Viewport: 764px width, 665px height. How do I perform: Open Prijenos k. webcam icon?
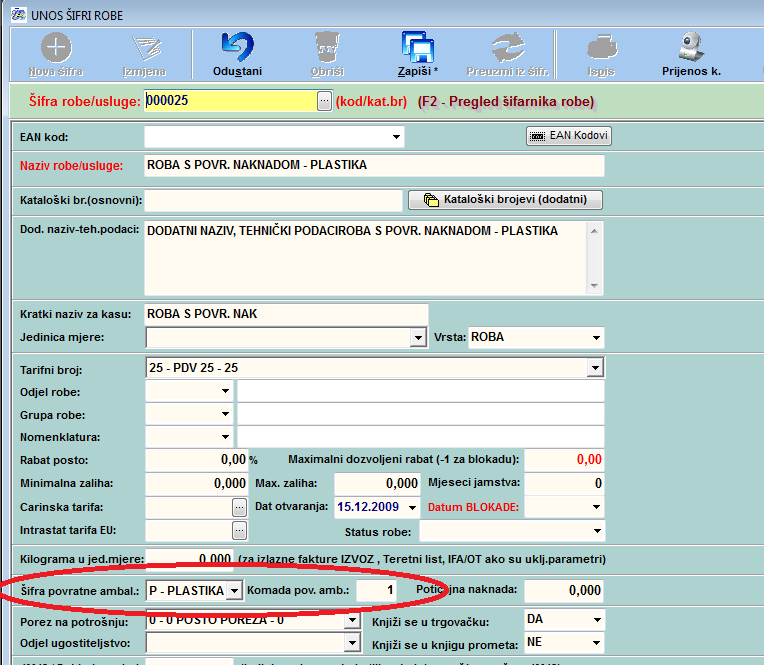coord(691,47)
